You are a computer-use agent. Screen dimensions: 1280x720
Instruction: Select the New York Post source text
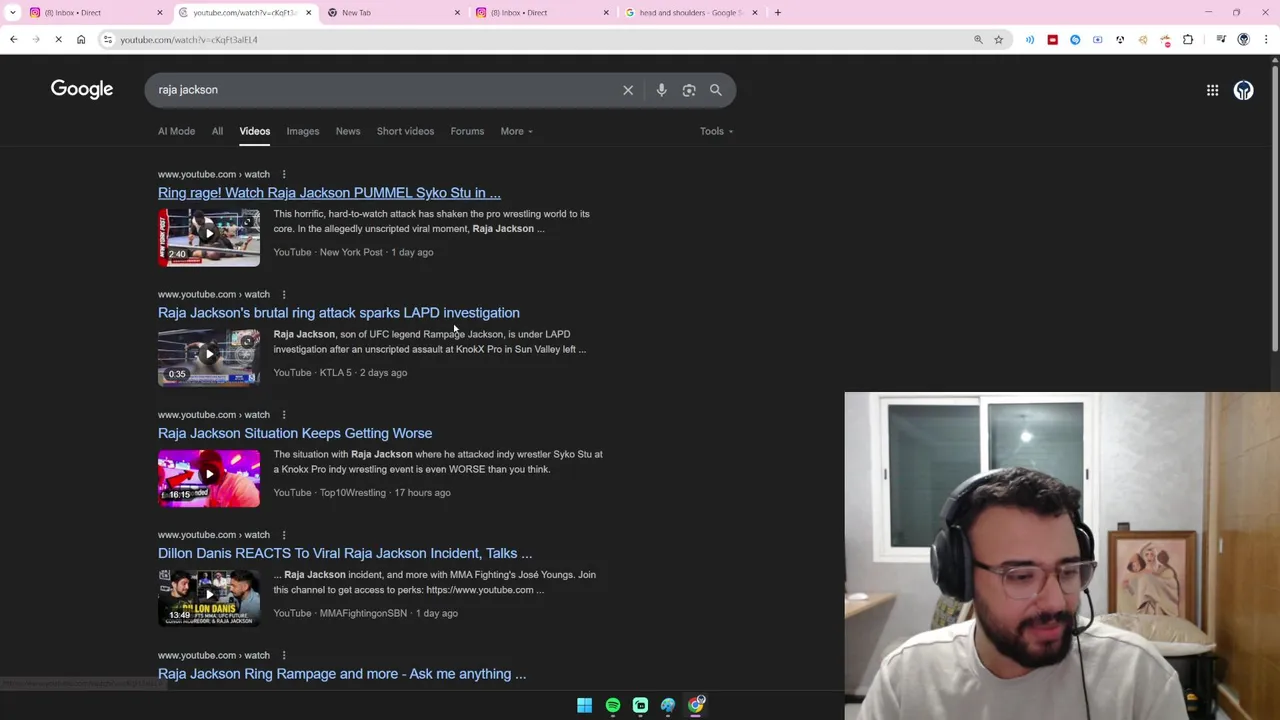click(x=351, y=252)
